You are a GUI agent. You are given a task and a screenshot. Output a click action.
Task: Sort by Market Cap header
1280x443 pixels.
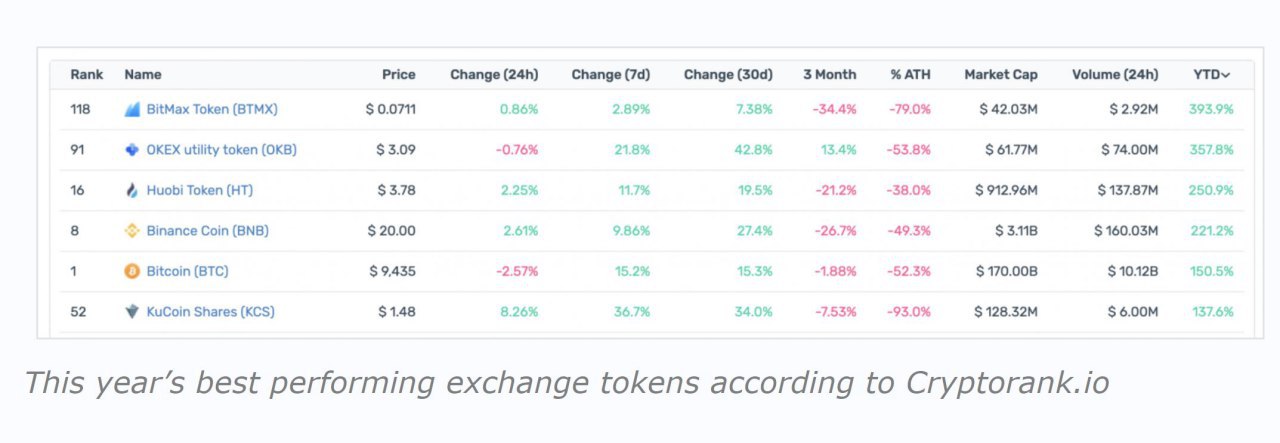click(x=1000, y=75)
